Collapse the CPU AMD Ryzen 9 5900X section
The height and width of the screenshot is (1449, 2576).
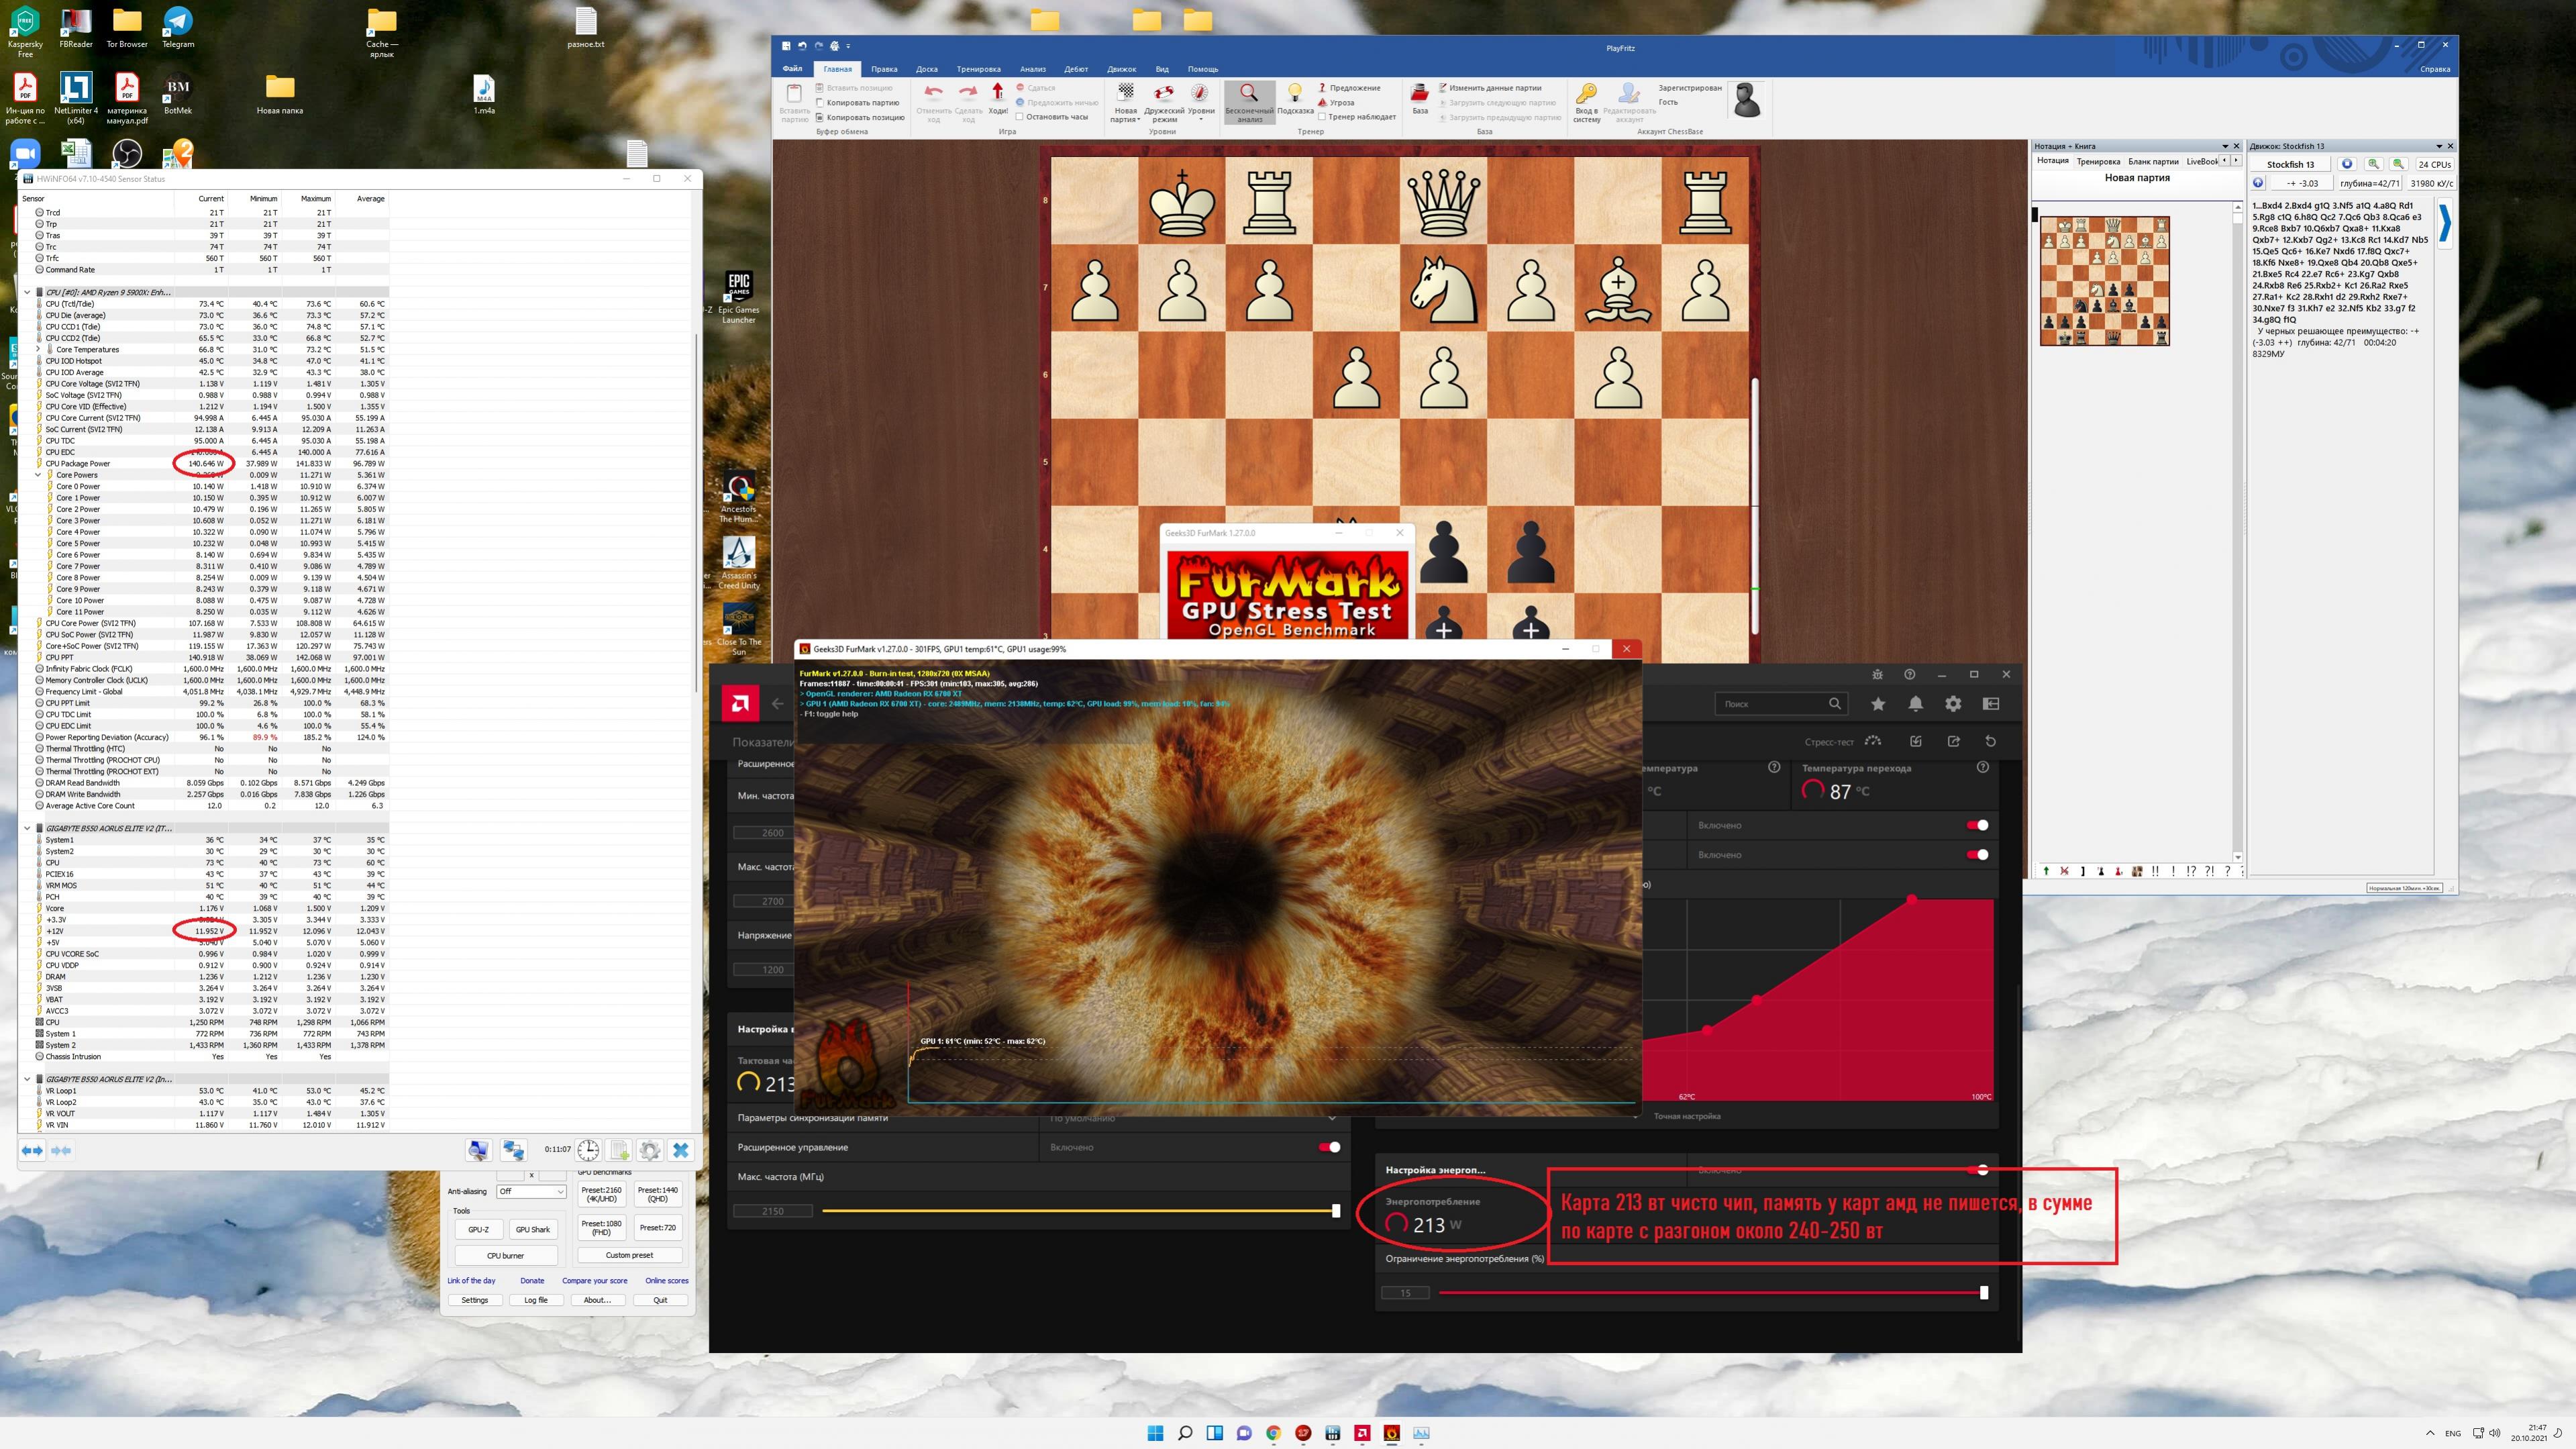(28, 292)
